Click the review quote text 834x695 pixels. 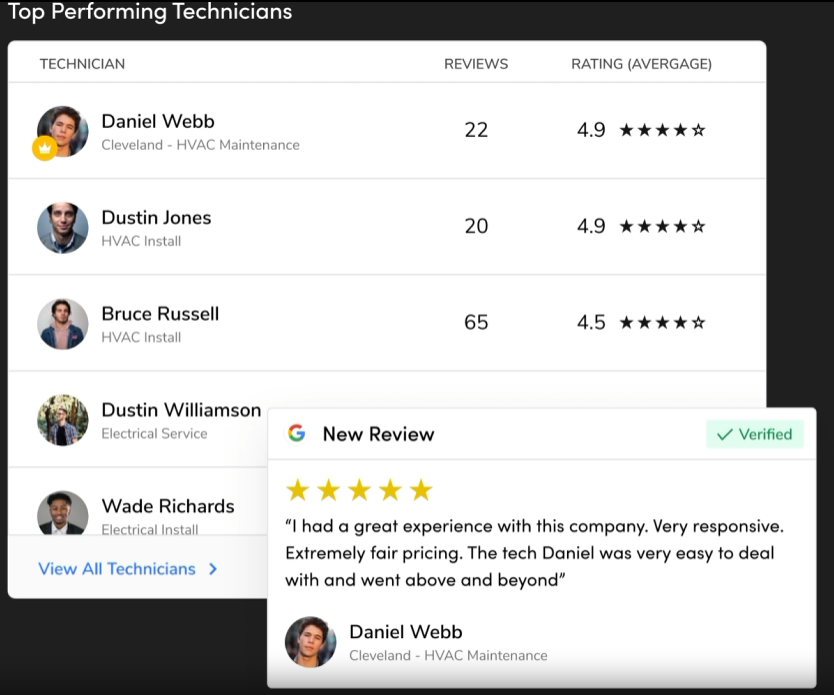coord(535,553)
